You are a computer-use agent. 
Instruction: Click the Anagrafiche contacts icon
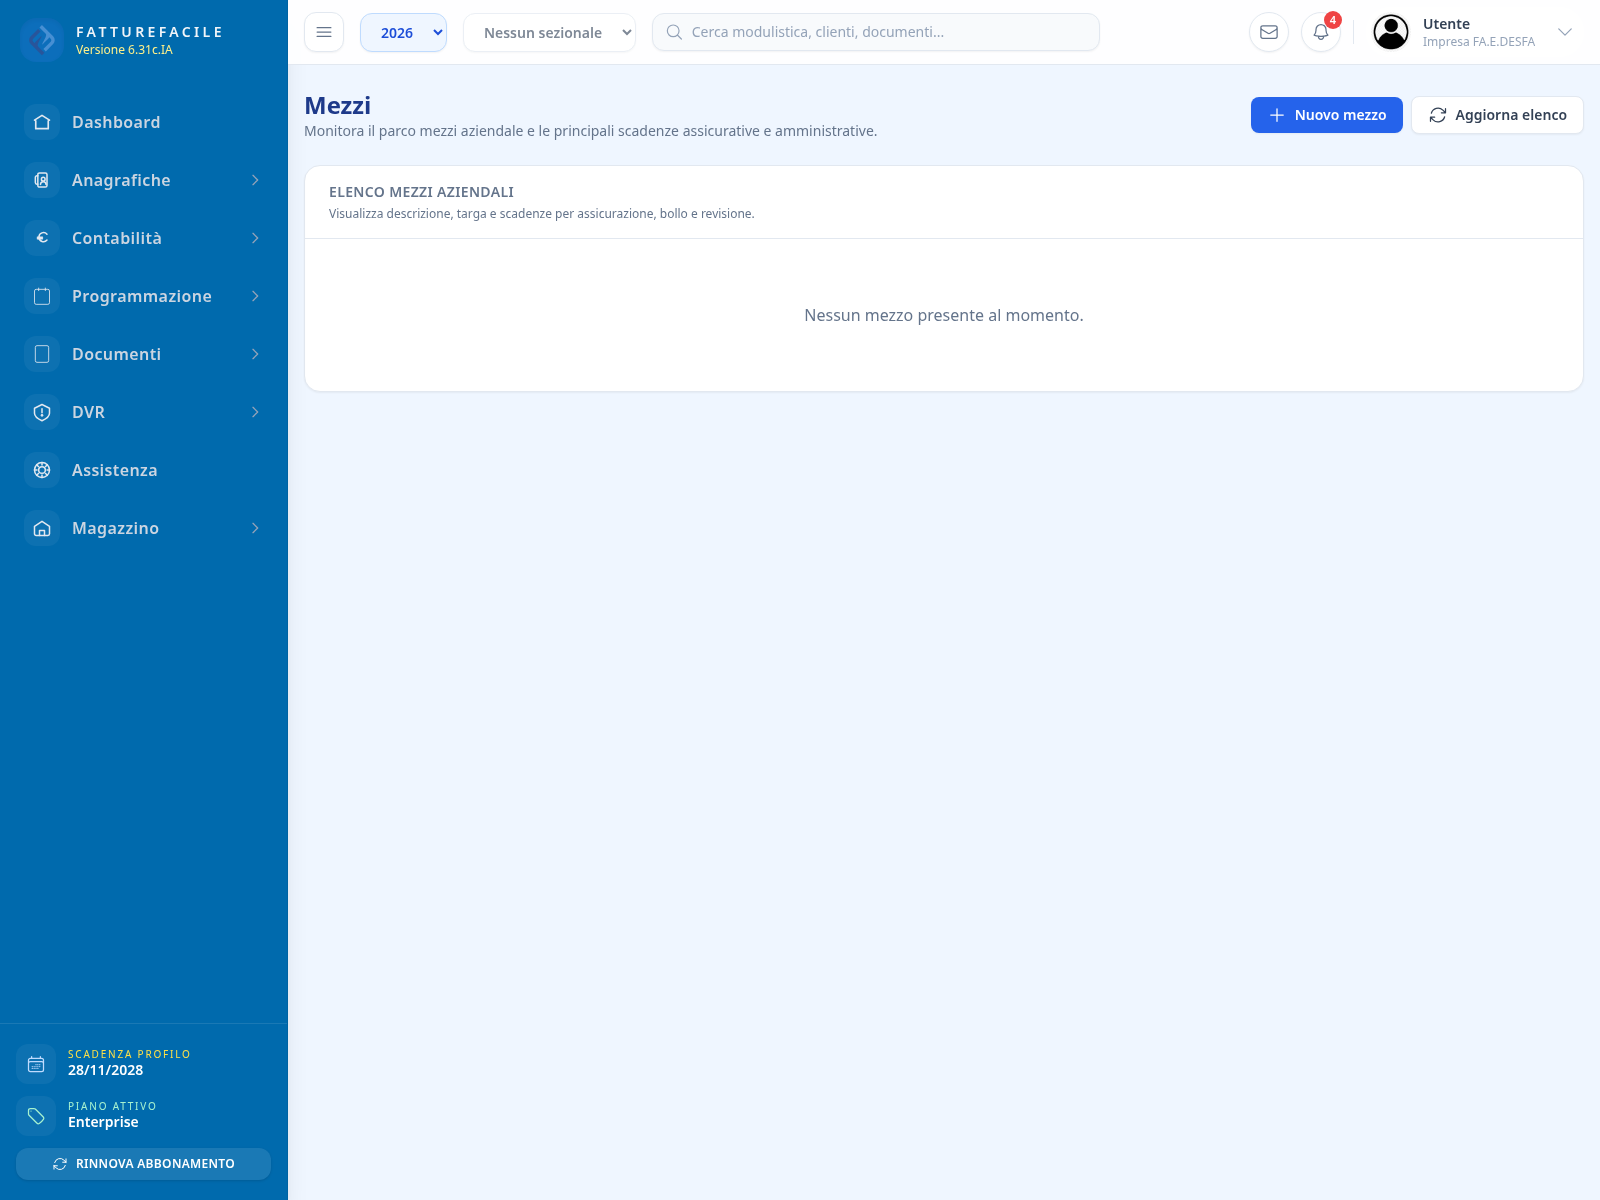42,180
